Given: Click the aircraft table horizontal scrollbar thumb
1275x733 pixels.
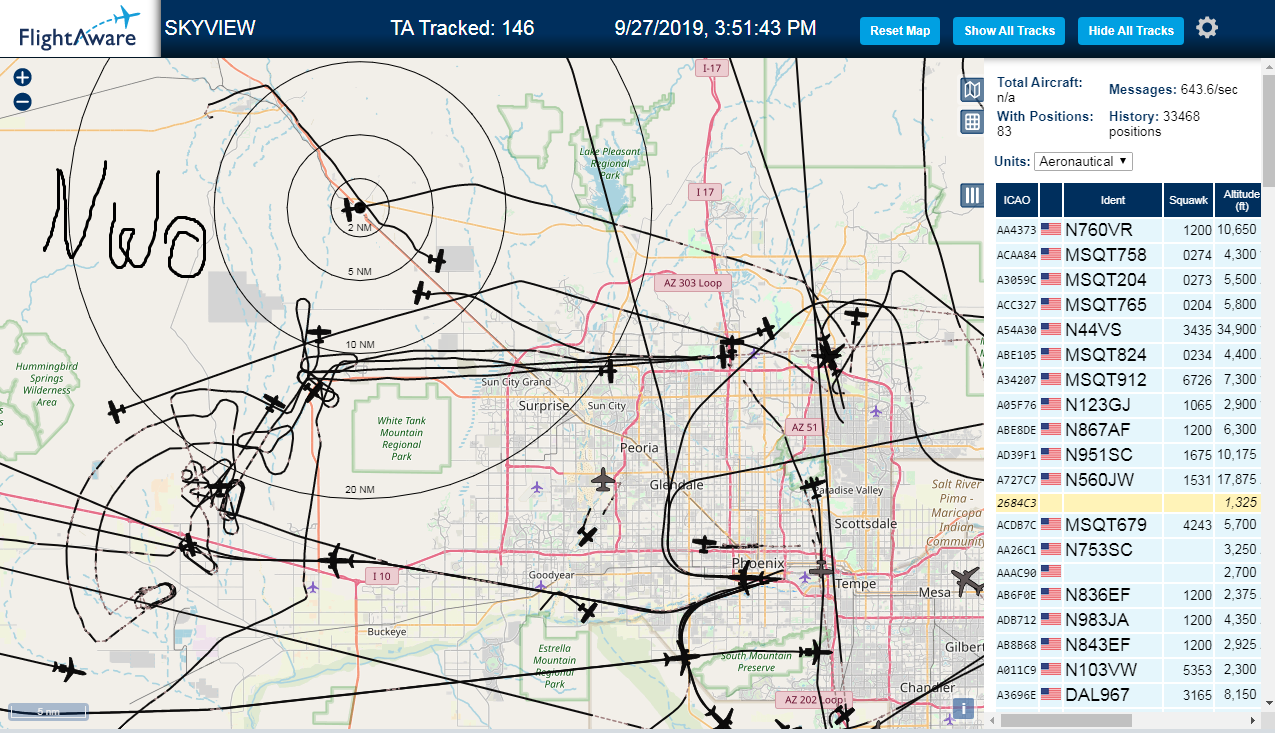Looking at the screenshot, I should [x=1064, y=720].
